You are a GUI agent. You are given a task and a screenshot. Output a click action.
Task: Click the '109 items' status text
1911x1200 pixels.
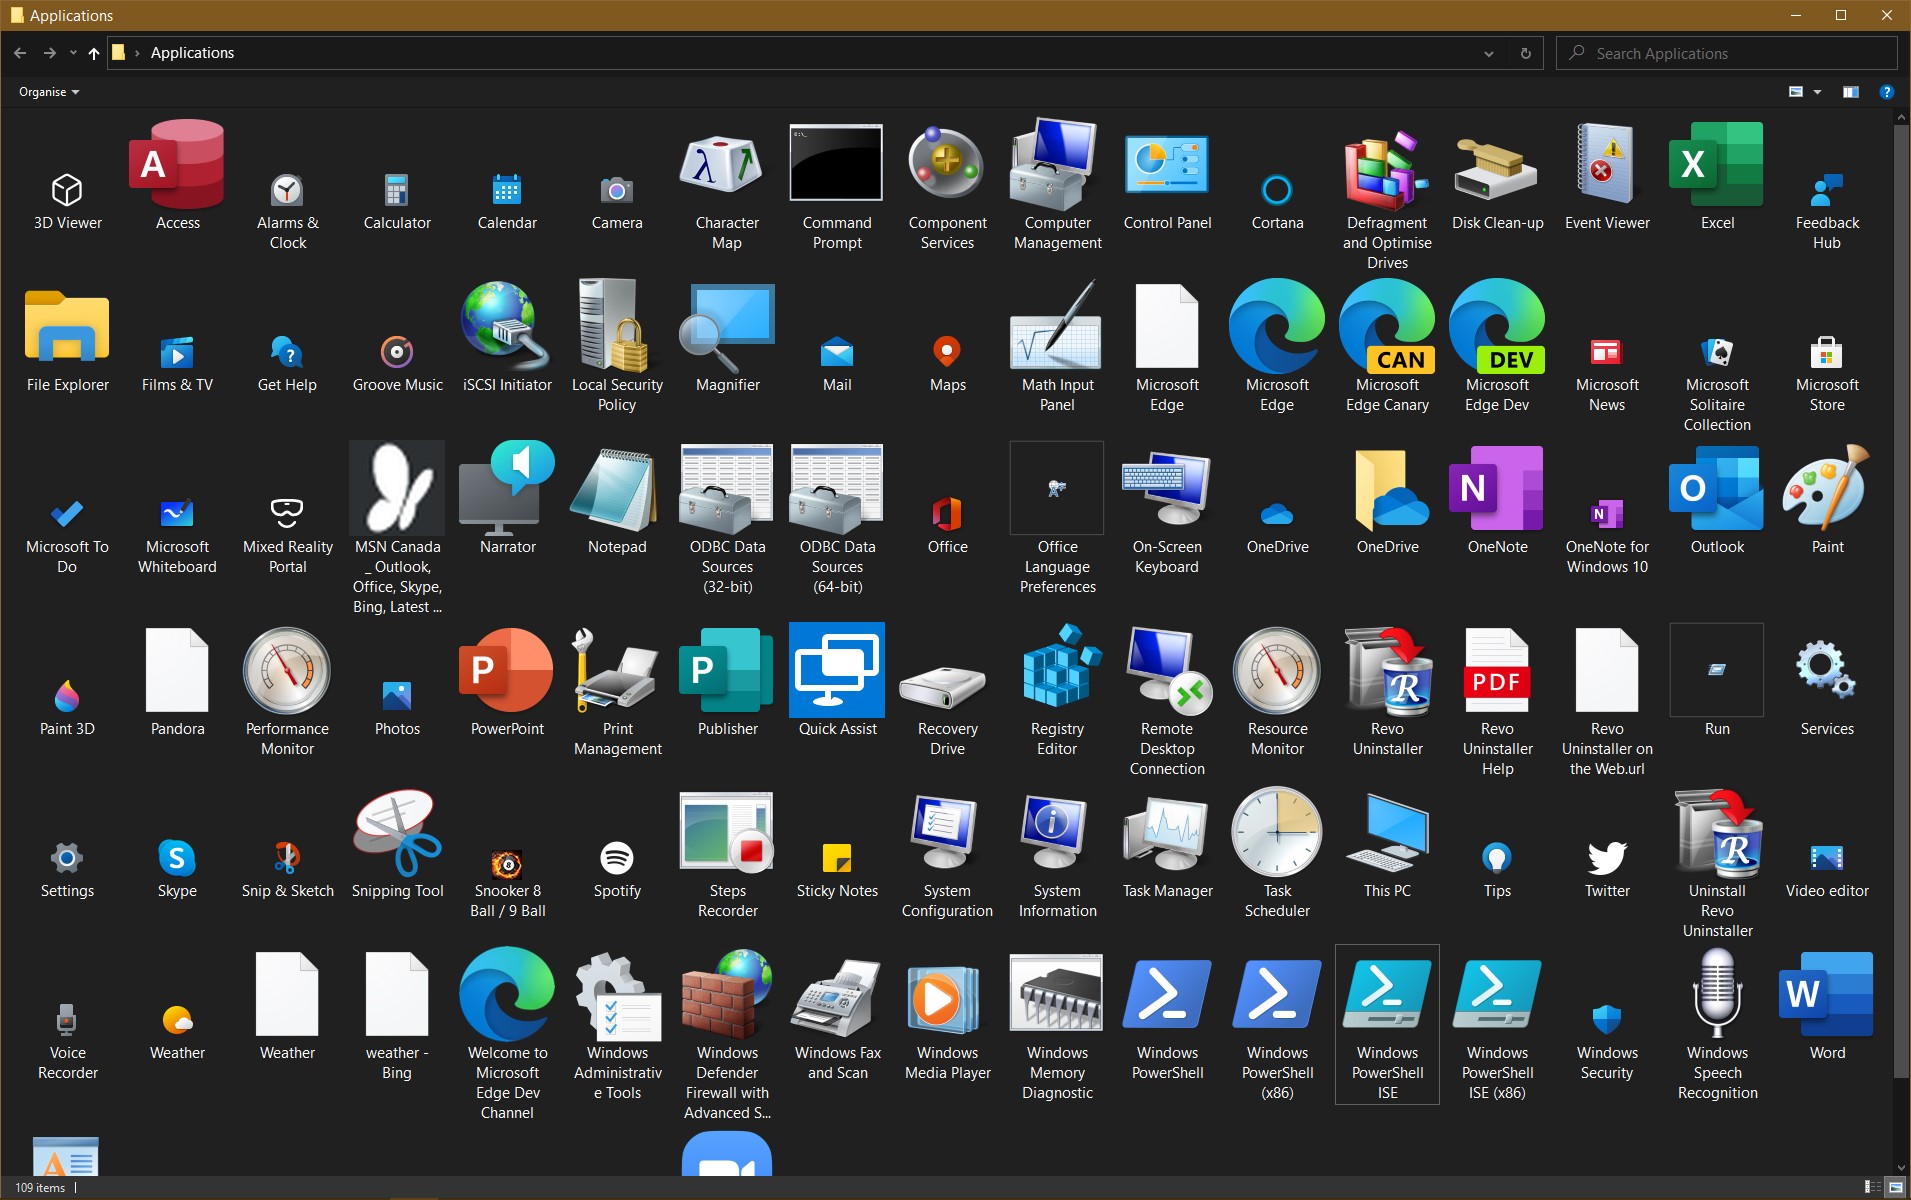click(40, 1188)
